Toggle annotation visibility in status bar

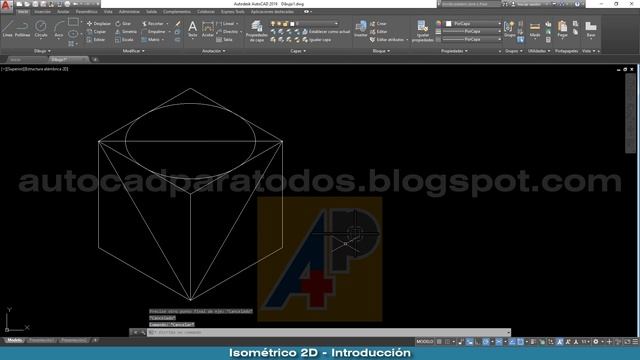click(x=560, y=342)
